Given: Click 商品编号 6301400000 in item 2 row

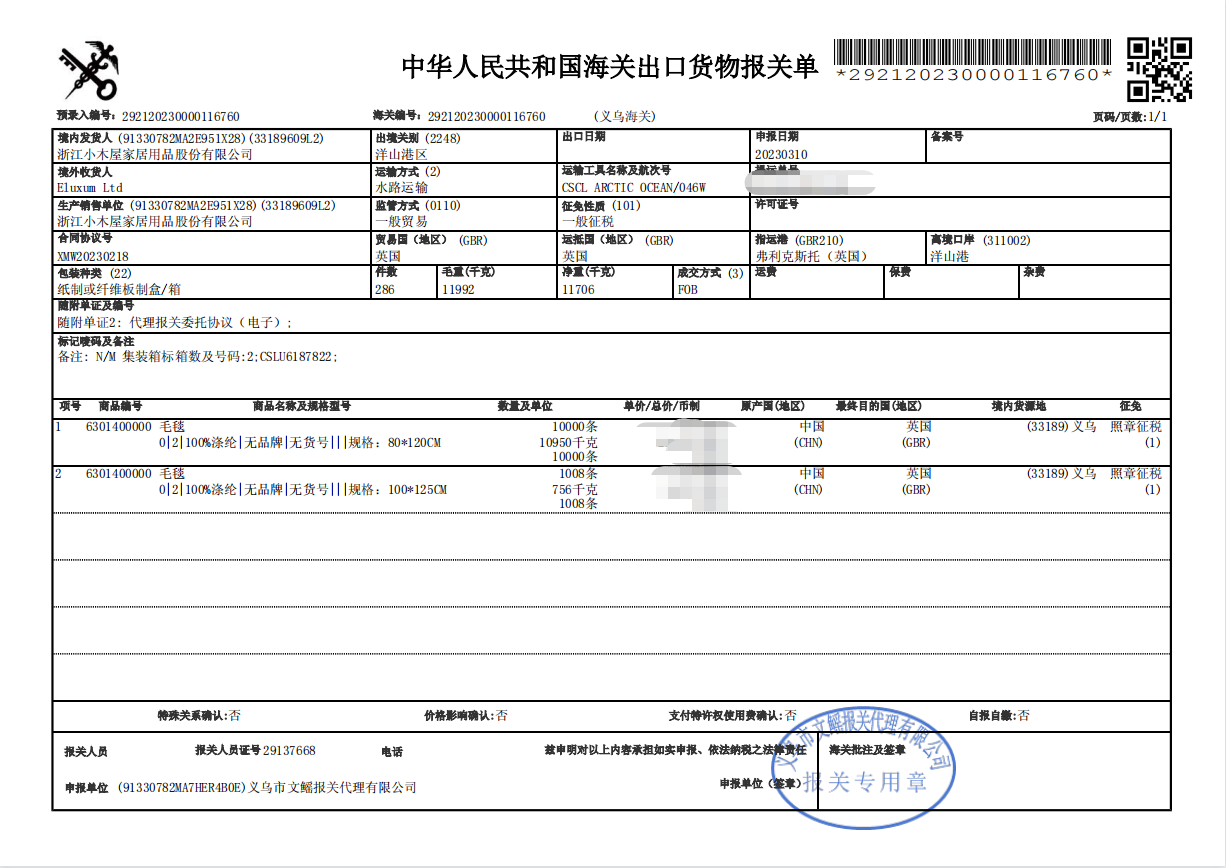Looking at the screenshot, I should [119, 473].
